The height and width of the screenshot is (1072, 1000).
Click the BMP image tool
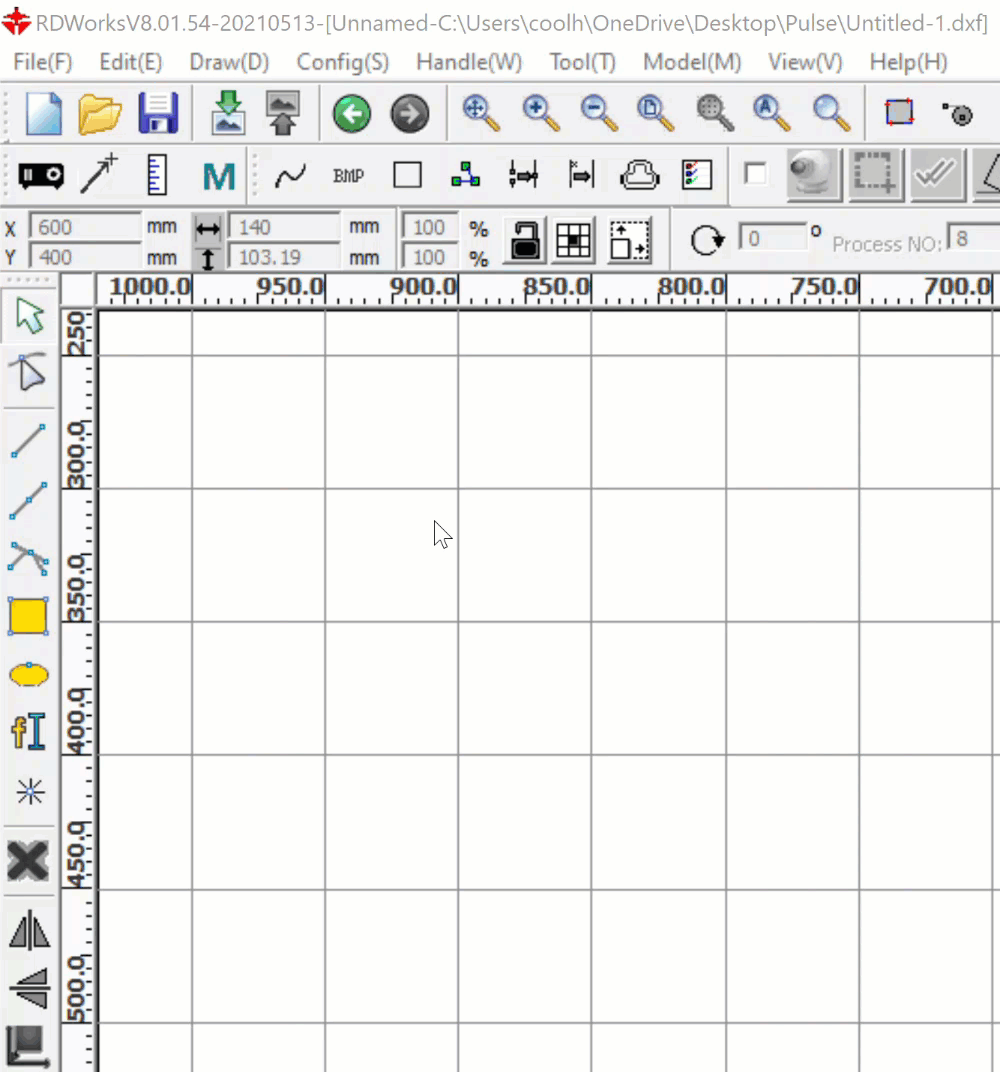(349, 176)
